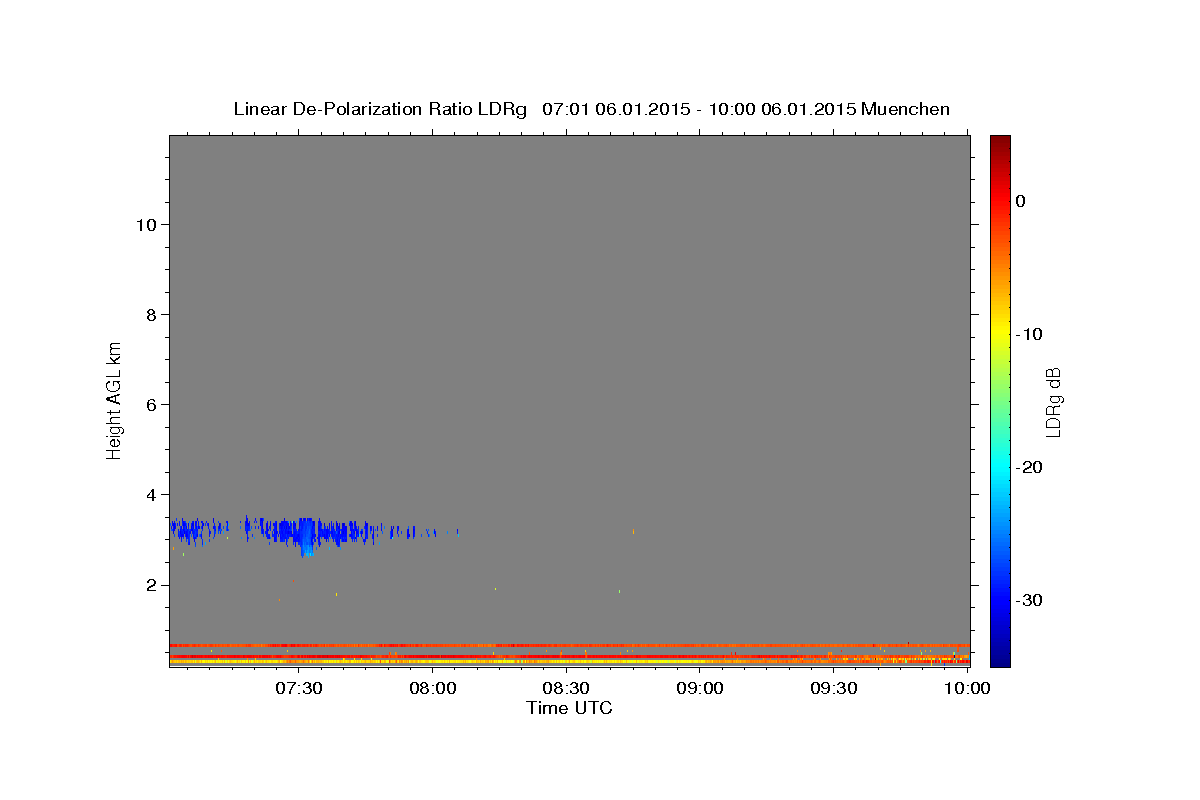Pick the dark blue bottom of colorbar

click(1000, 659)
